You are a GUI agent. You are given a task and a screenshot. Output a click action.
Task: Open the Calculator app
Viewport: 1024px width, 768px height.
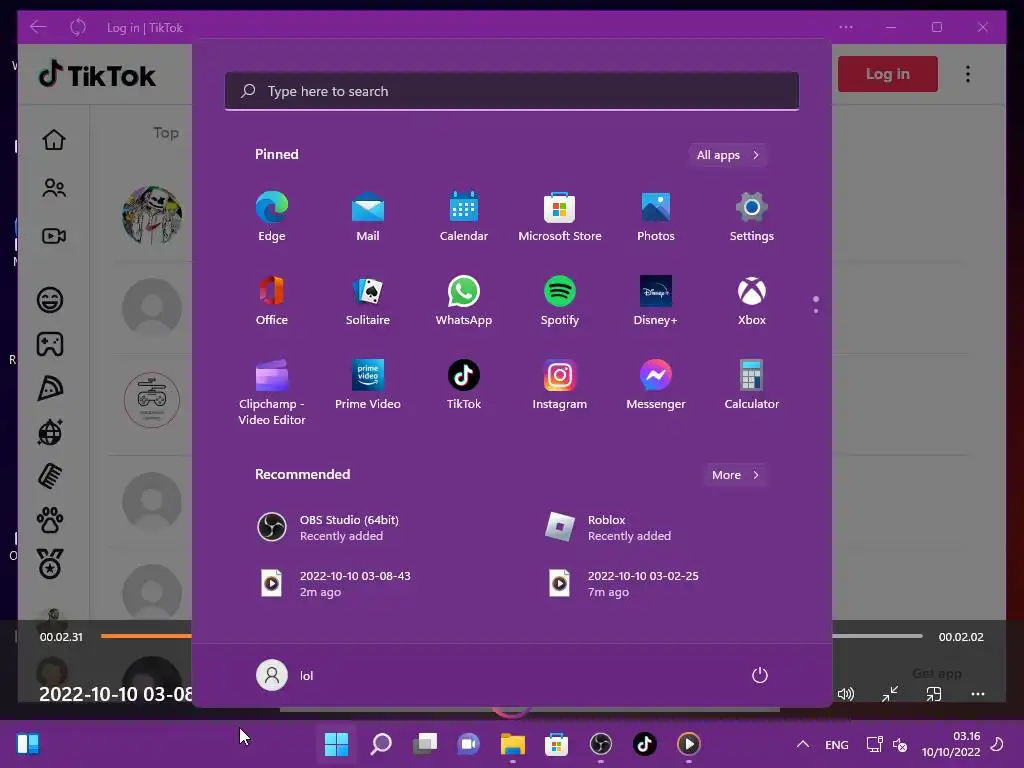pos(752,385)
